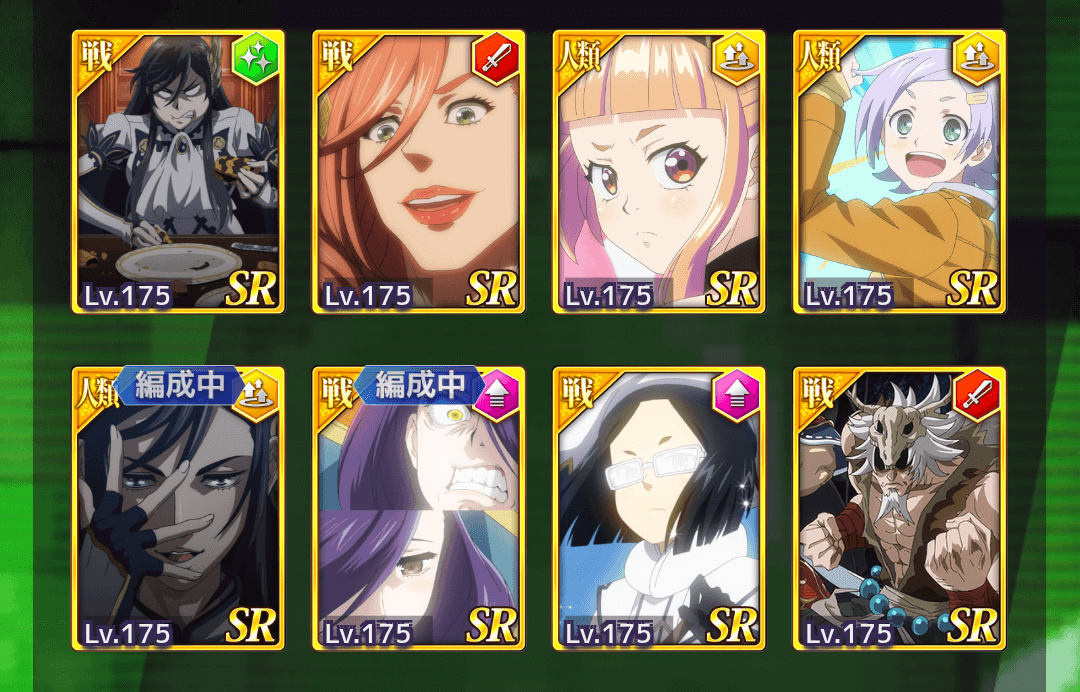Screen dimensions: 1080x692
Task: Click pink arrow icon on purple-haired card
Action: [x=498, y=397]
